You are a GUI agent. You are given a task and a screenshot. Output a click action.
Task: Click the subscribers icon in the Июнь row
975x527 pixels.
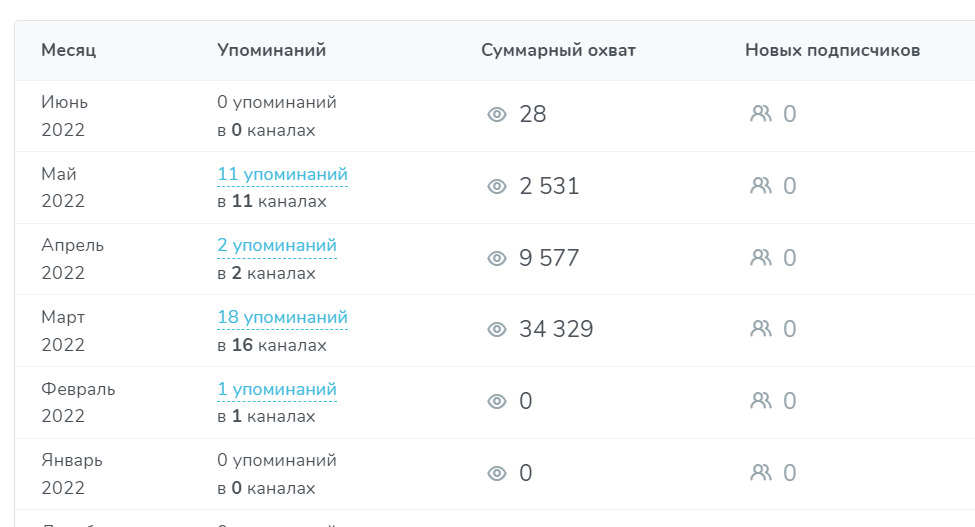pos(760,114)
